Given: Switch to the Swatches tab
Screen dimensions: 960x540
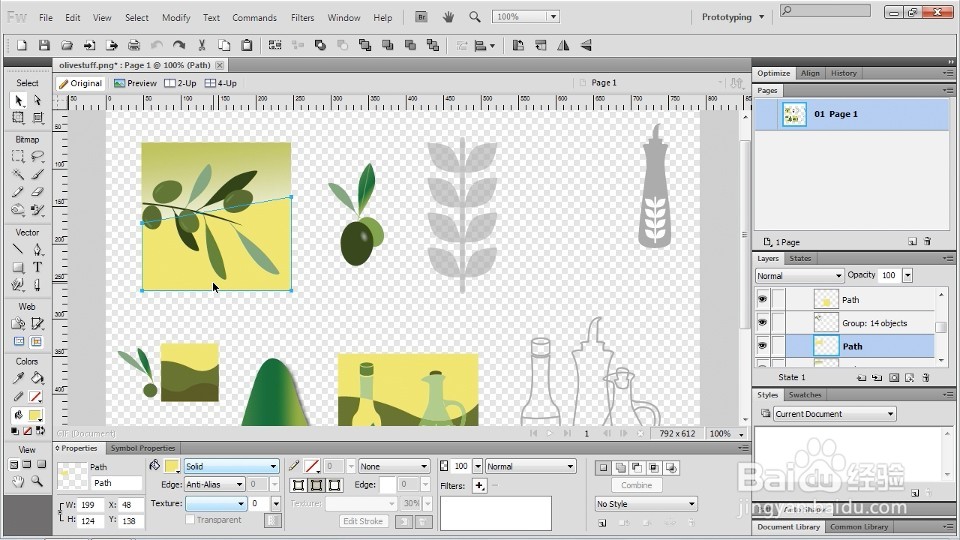Looking at the screenshot, I should pyautogui.click(x=804, y=395).
